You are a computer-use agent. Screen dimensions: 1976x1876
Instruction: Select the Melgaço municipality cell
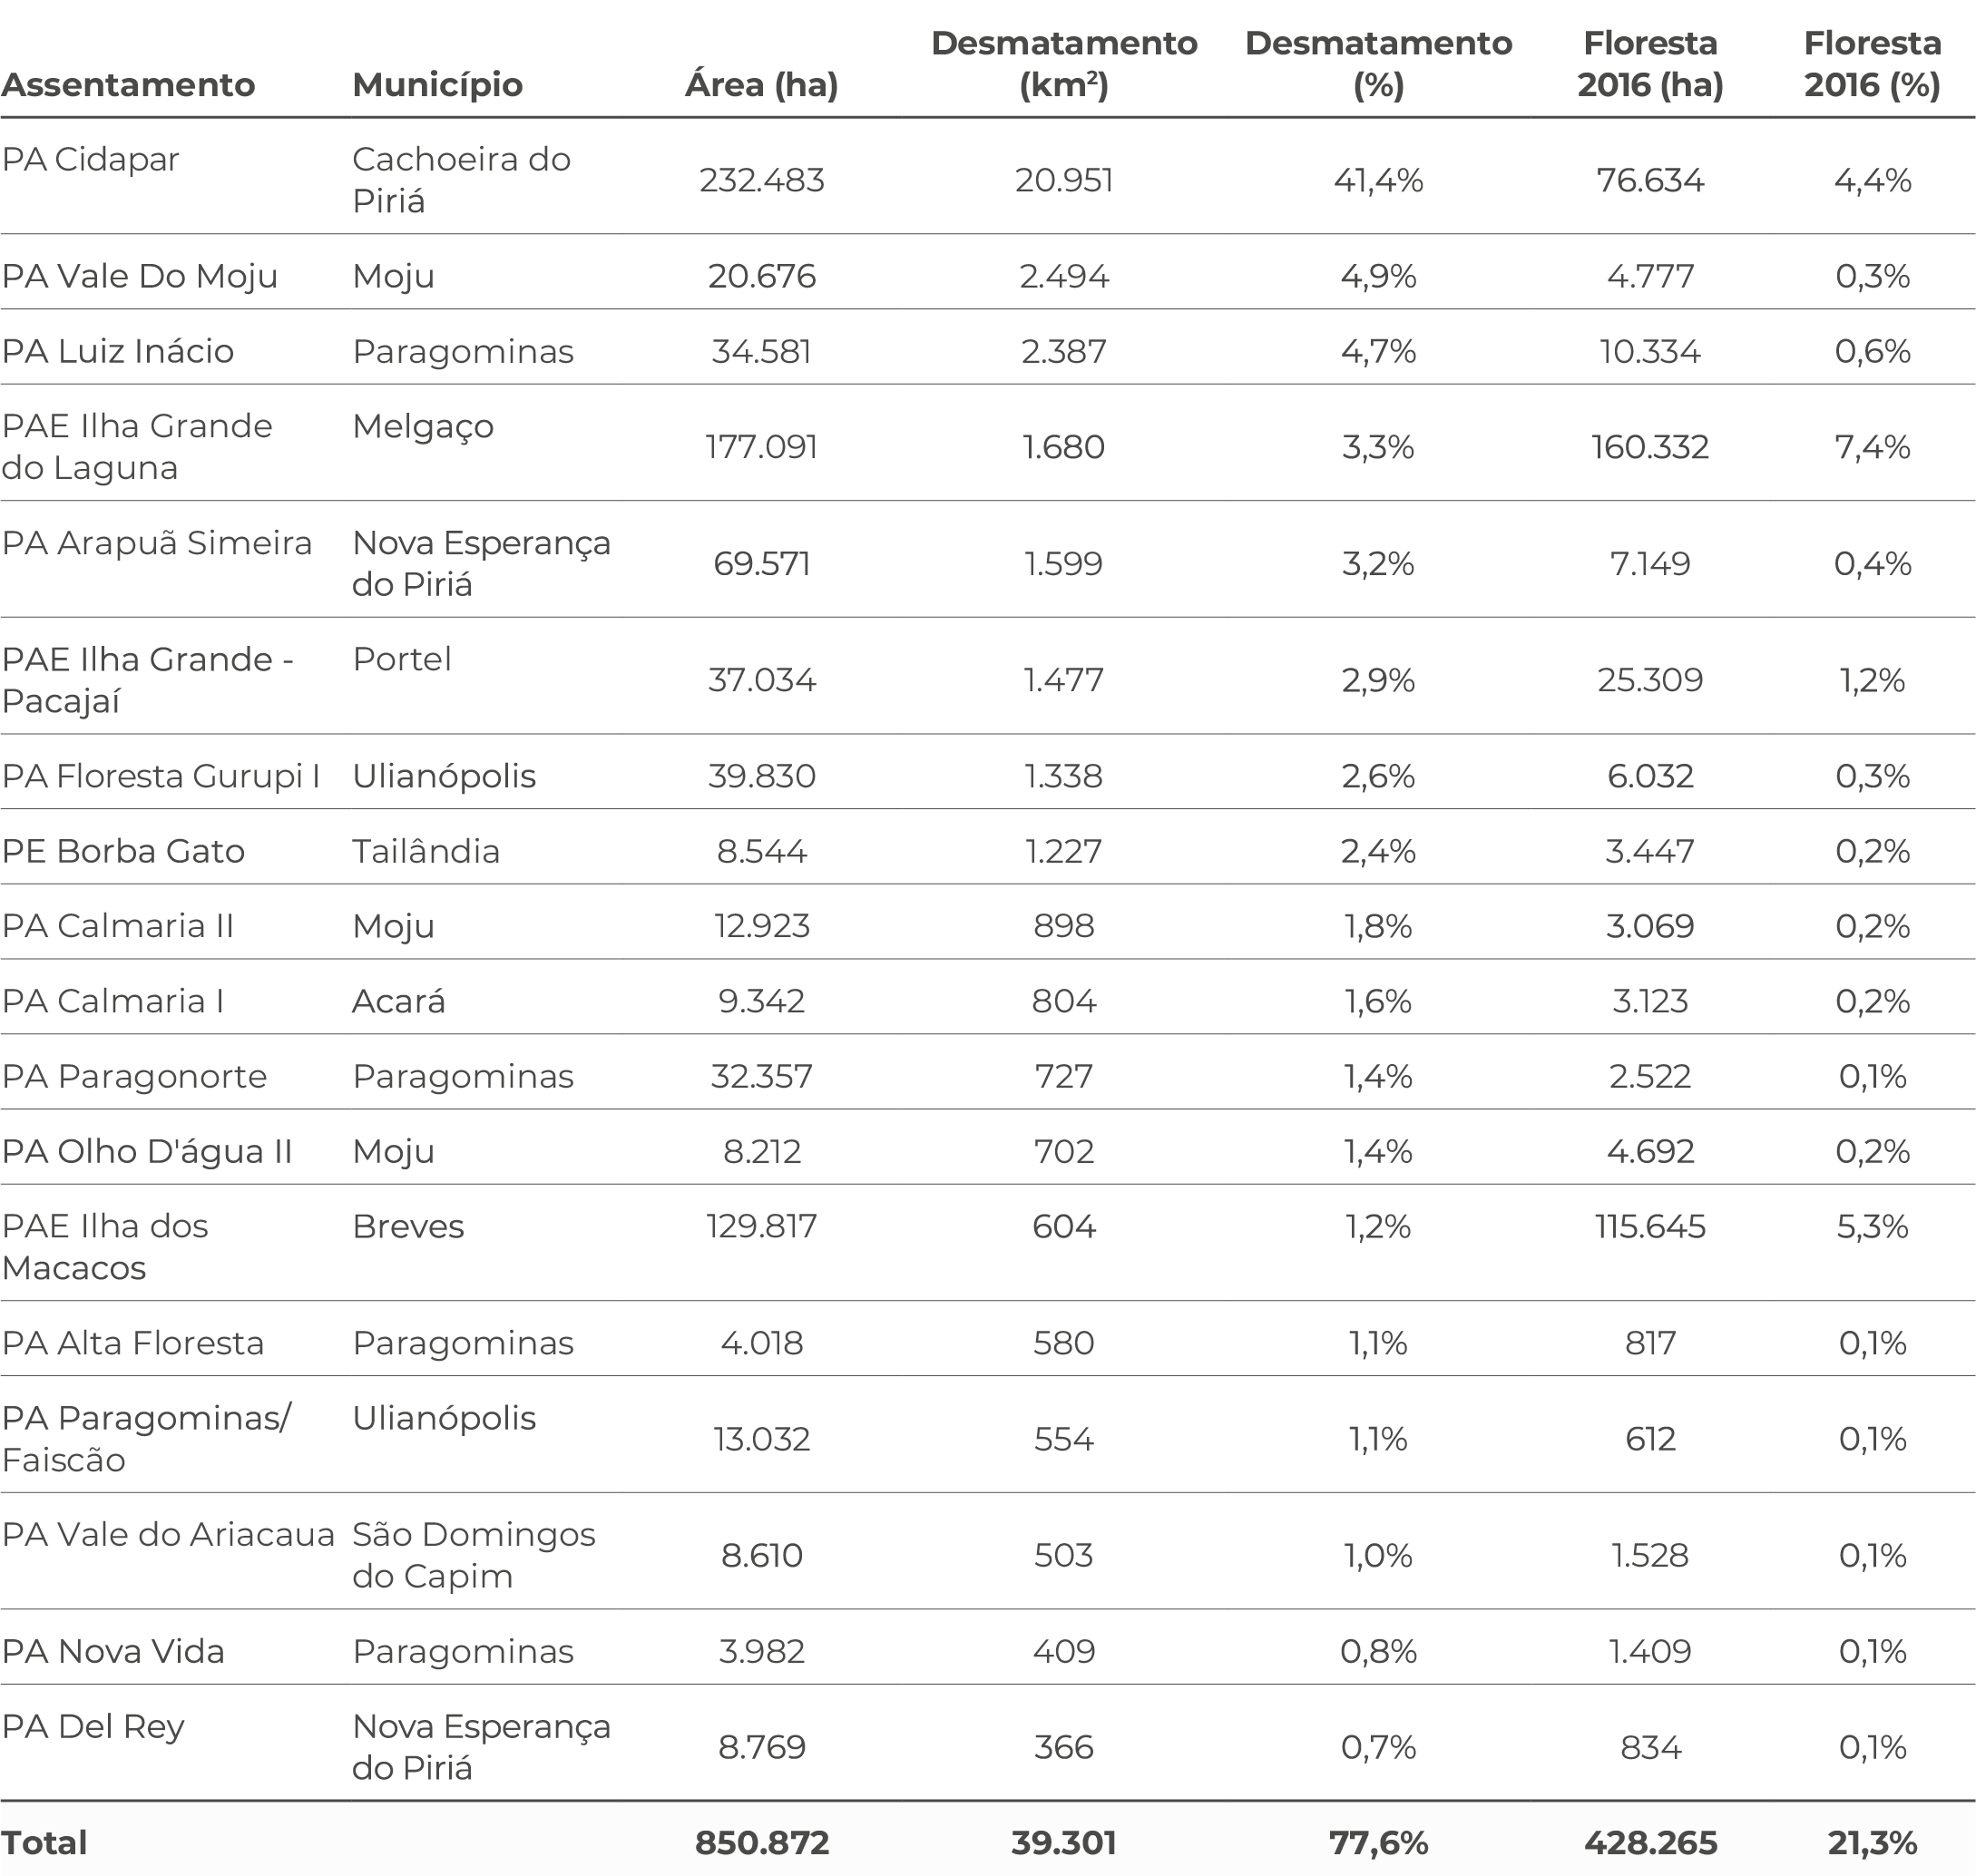(423, 427)
